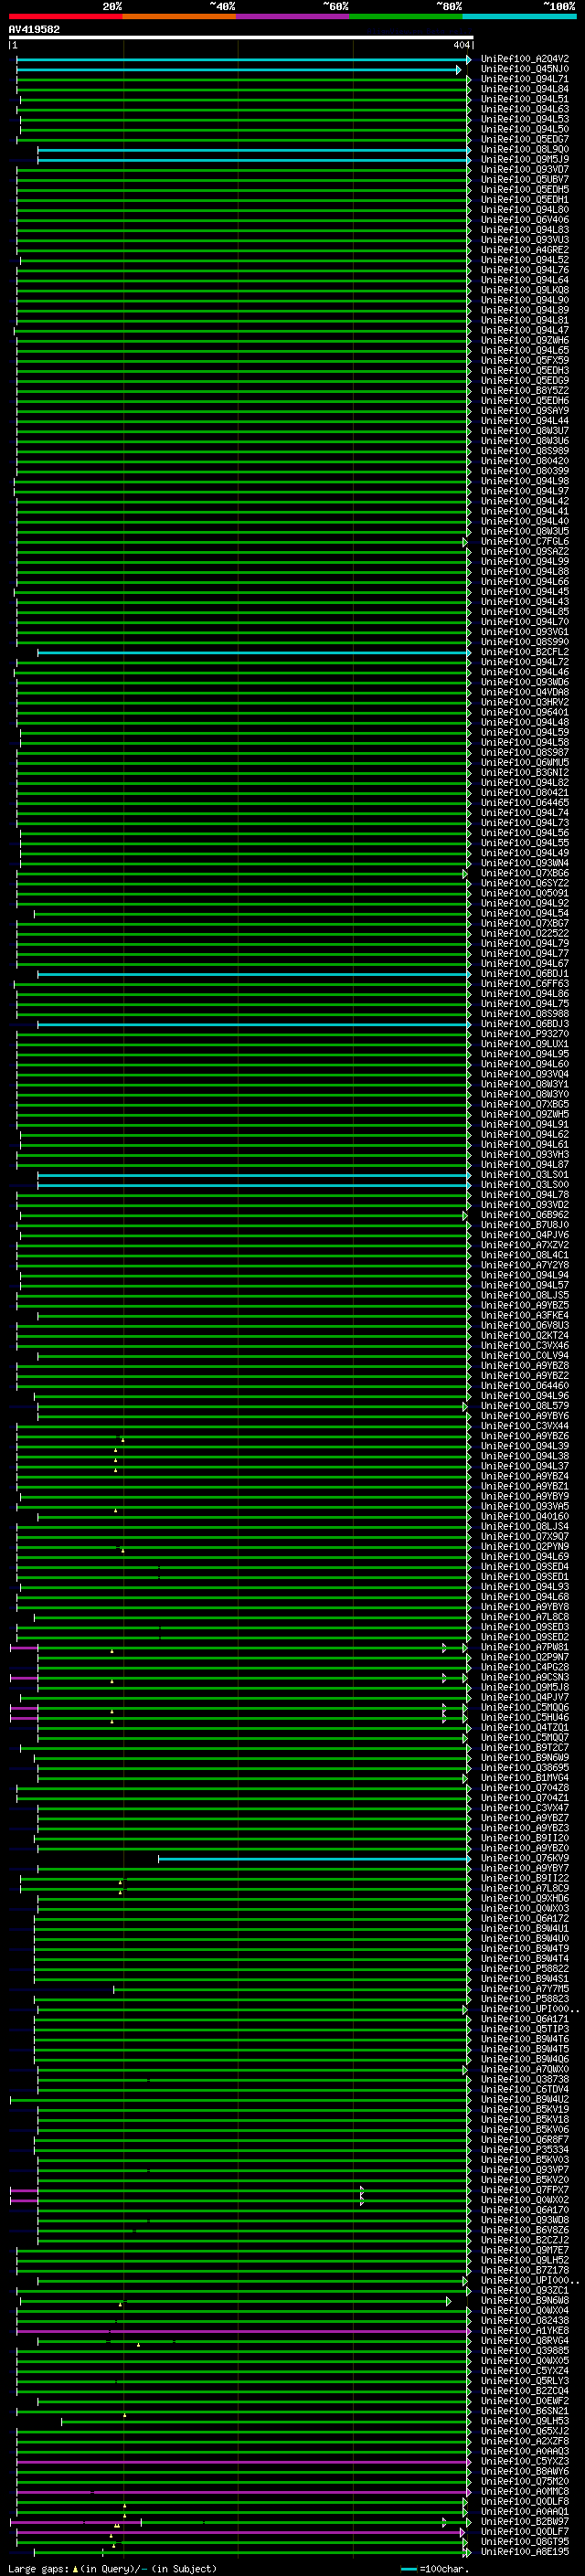This screenshot has height=2576, width=585.
Task: Click the UniRef100_A8E195 label
Action: click(x=525, y=2552)
